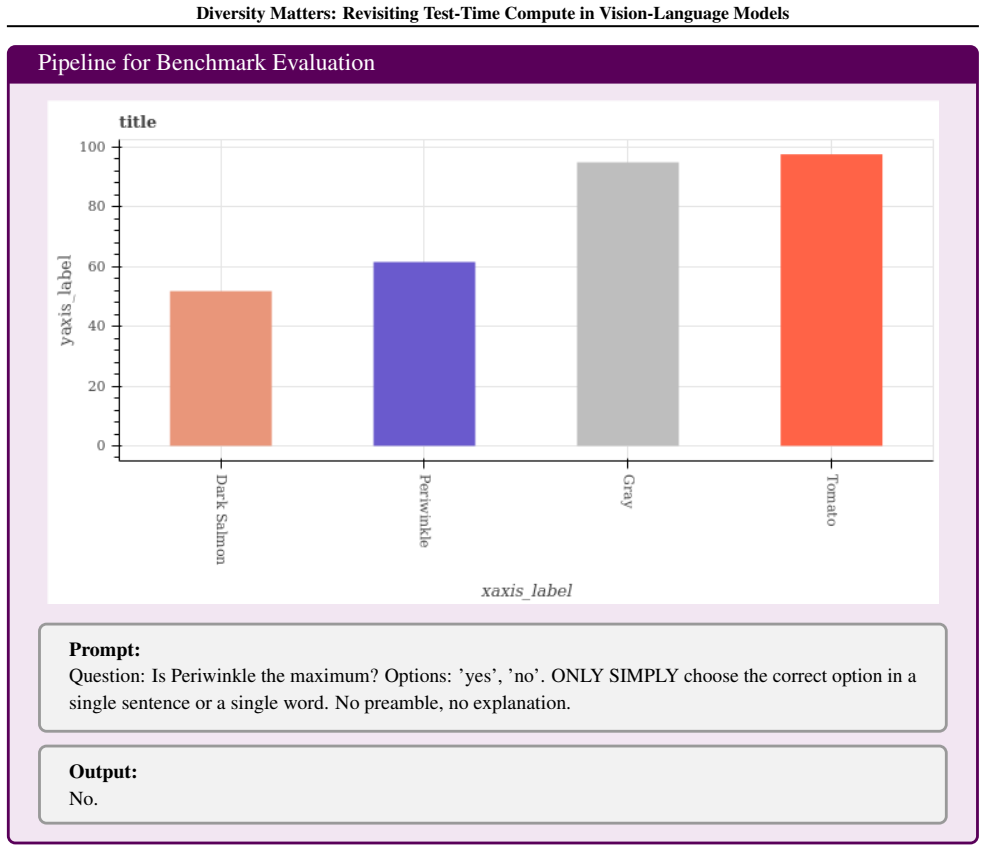Click the 'xaxis_label' axis text
Image resolution: width=985 pixels, height=851 pixels.
point(526,591)
